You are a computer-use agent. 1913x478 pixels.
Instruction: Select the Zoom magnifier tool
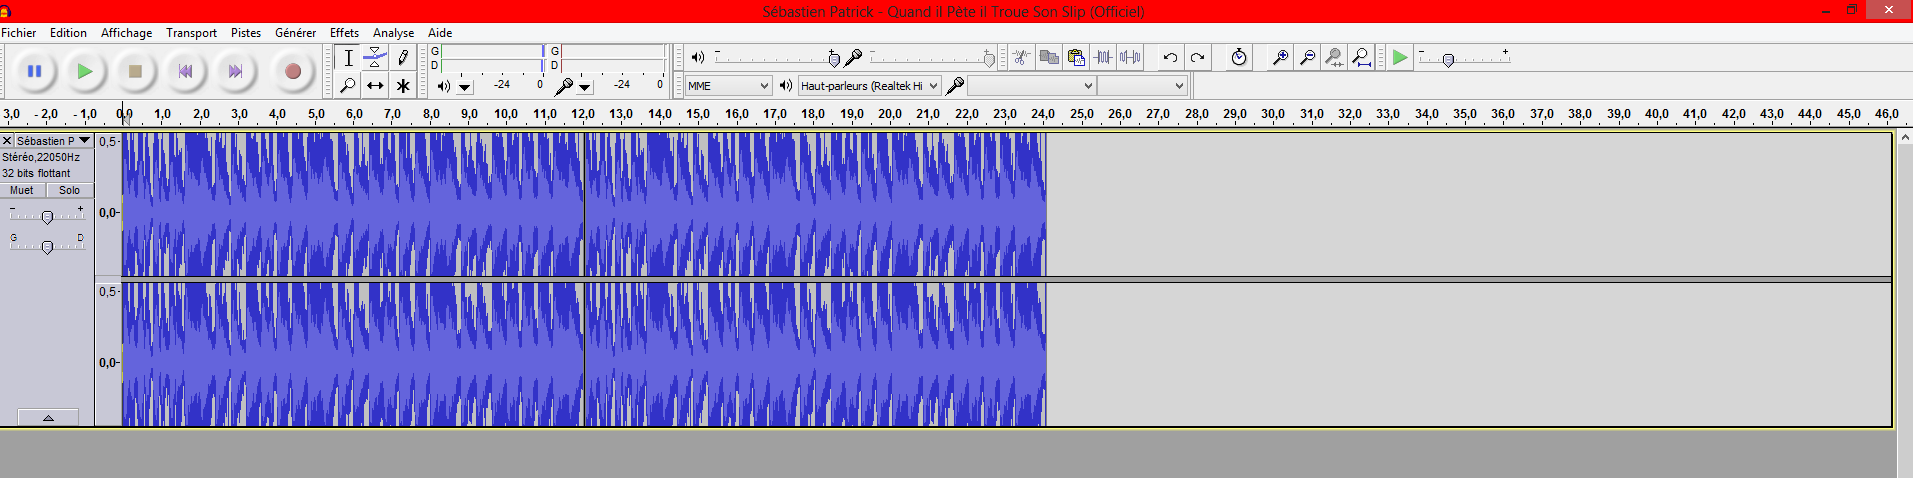point(348,85)
